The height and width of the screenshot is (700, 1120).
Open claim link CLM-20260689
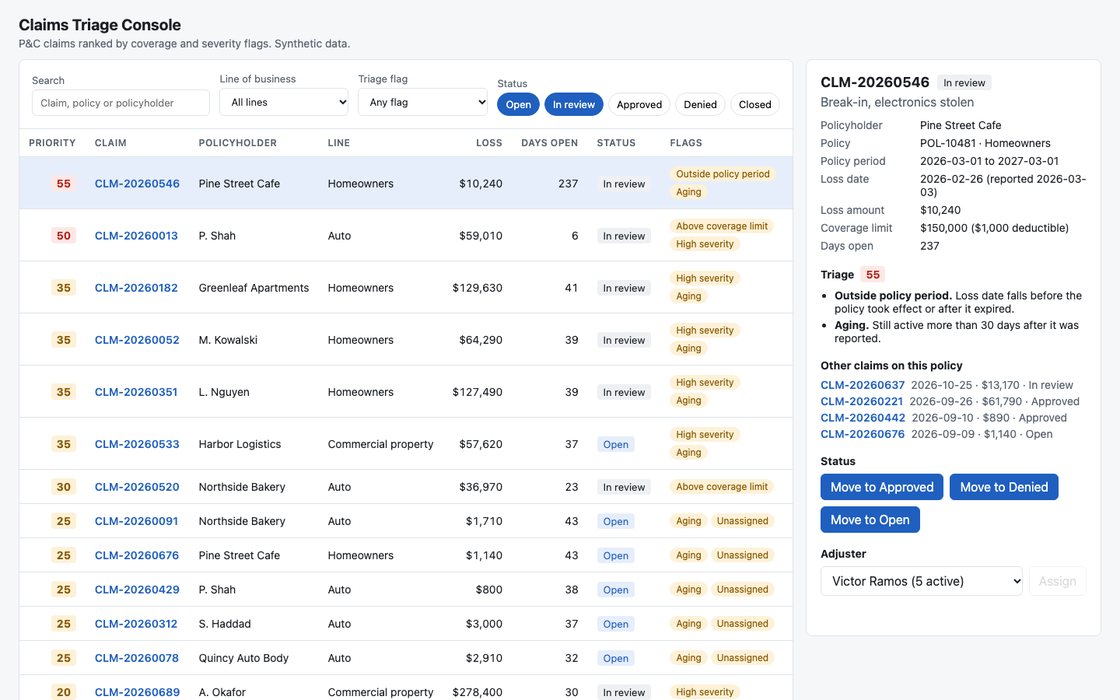pyautogui.click(x=137, y=692)
